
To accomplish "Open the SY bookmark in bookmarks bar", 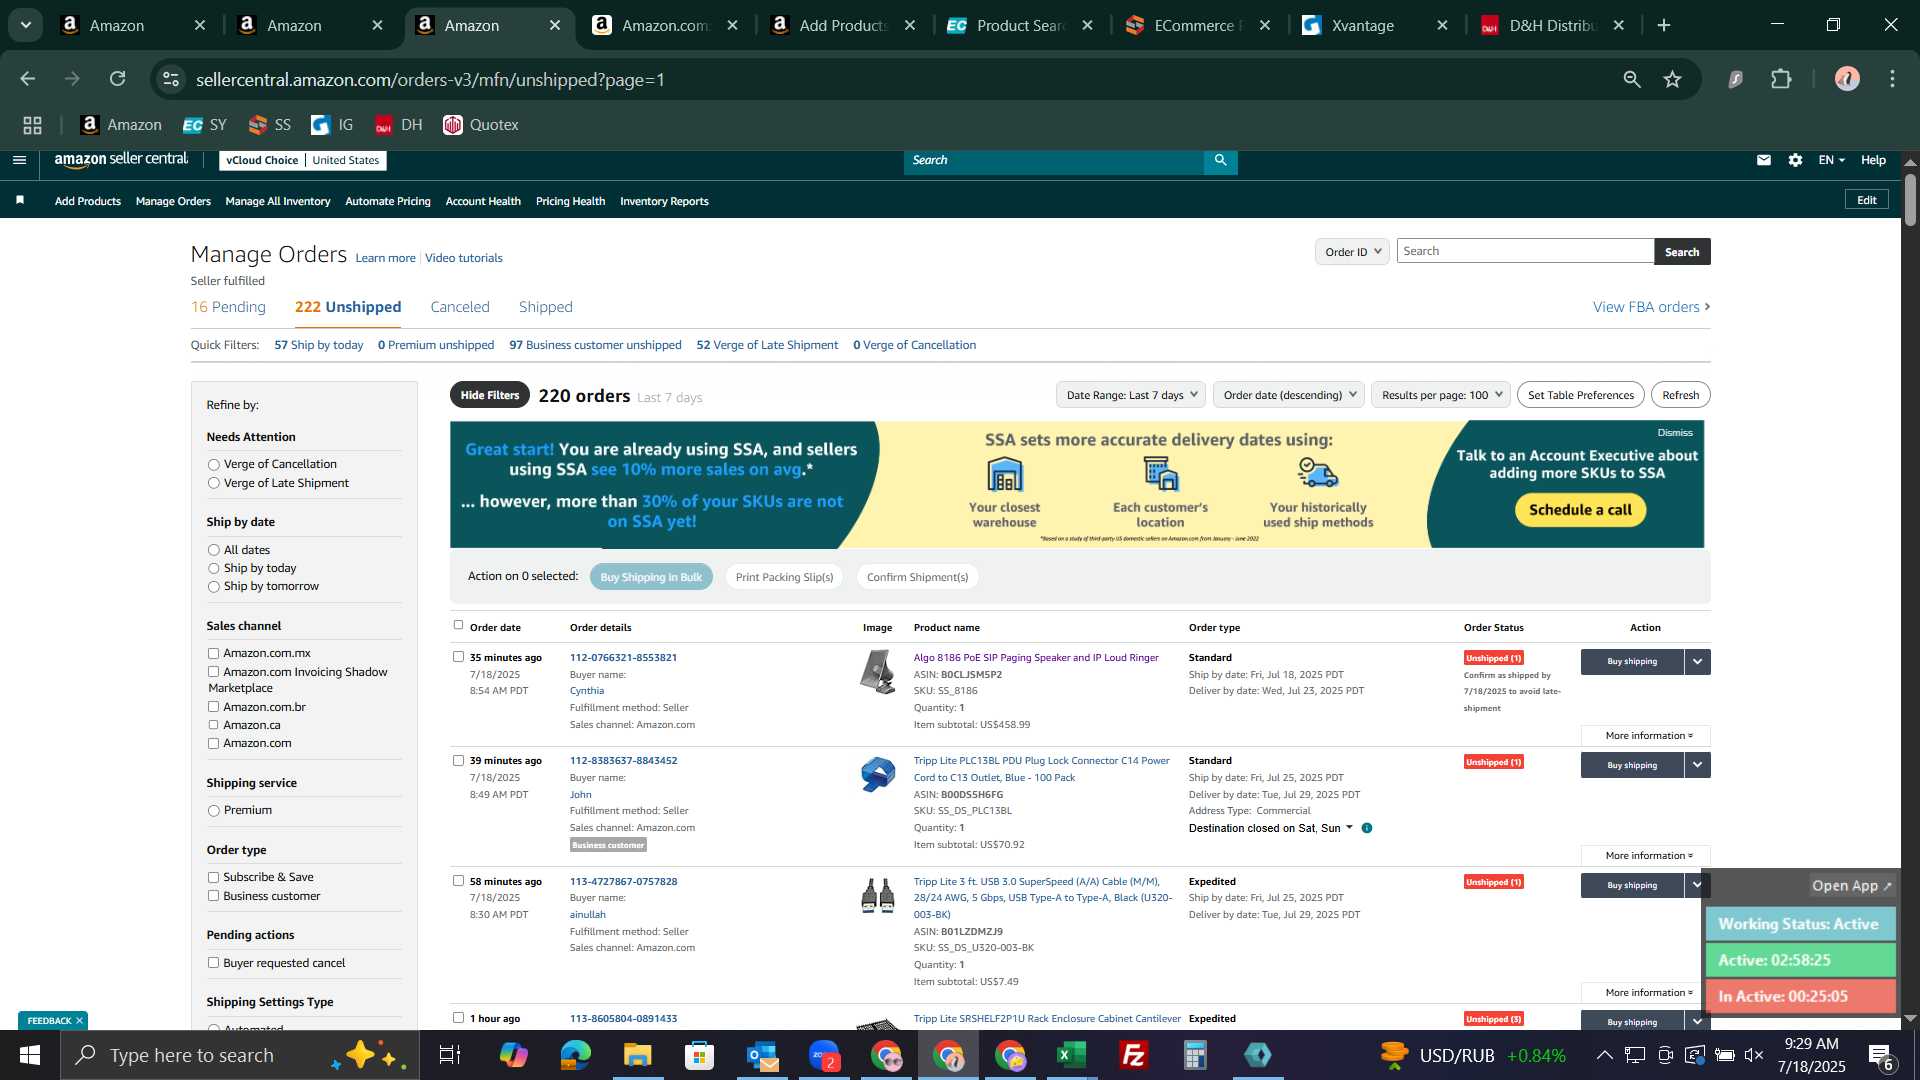I will (x=205, y=125).
